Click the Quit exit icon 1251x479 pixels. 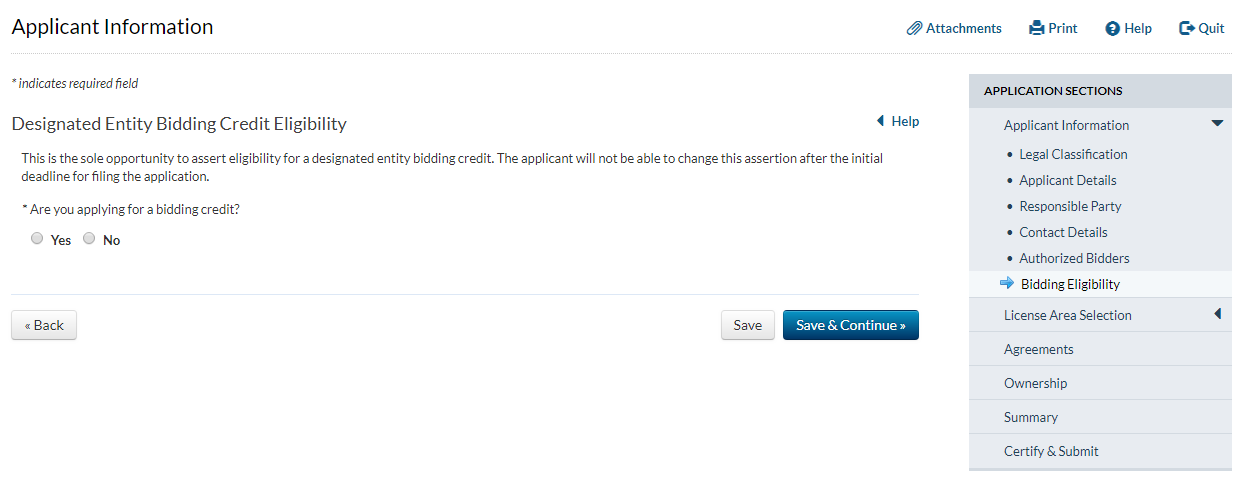[x=1187, y=28]
